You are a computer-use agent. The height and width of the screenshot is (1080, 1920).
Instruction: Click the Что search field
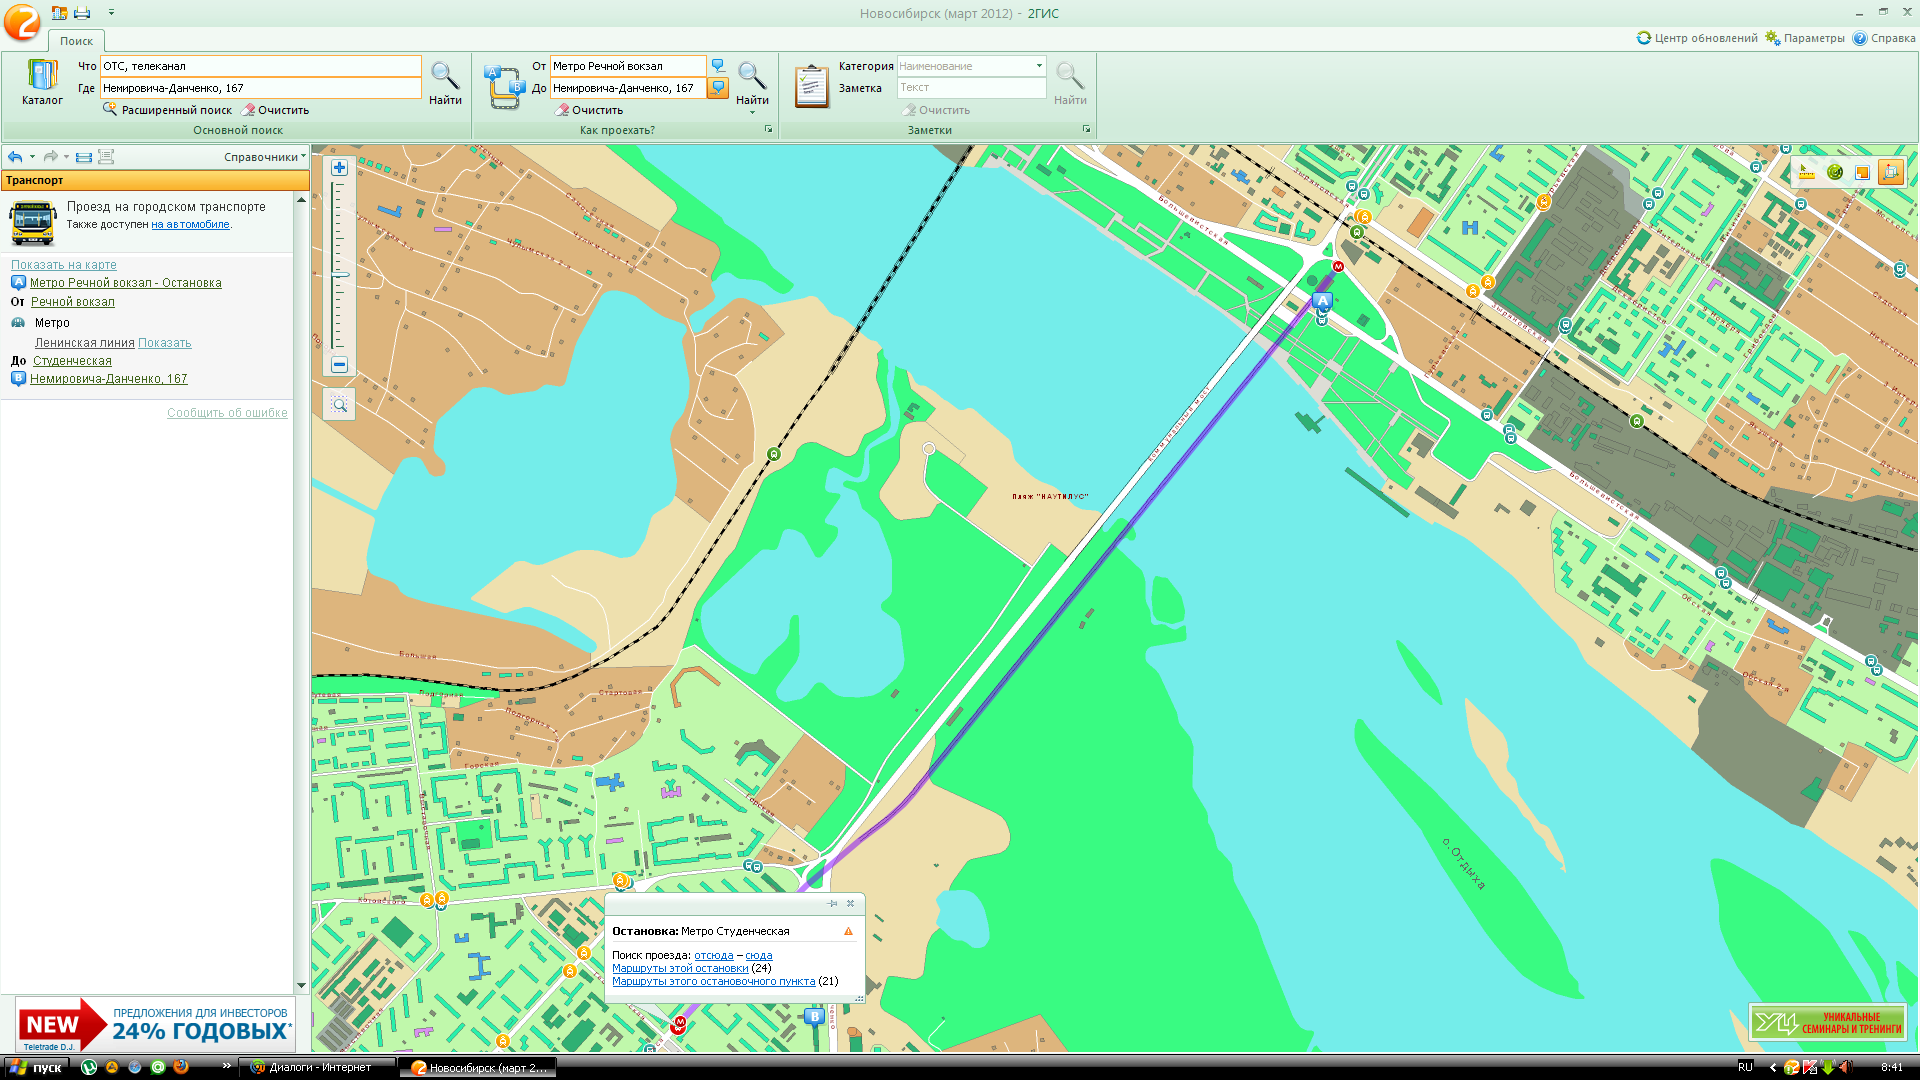(260, 66)
